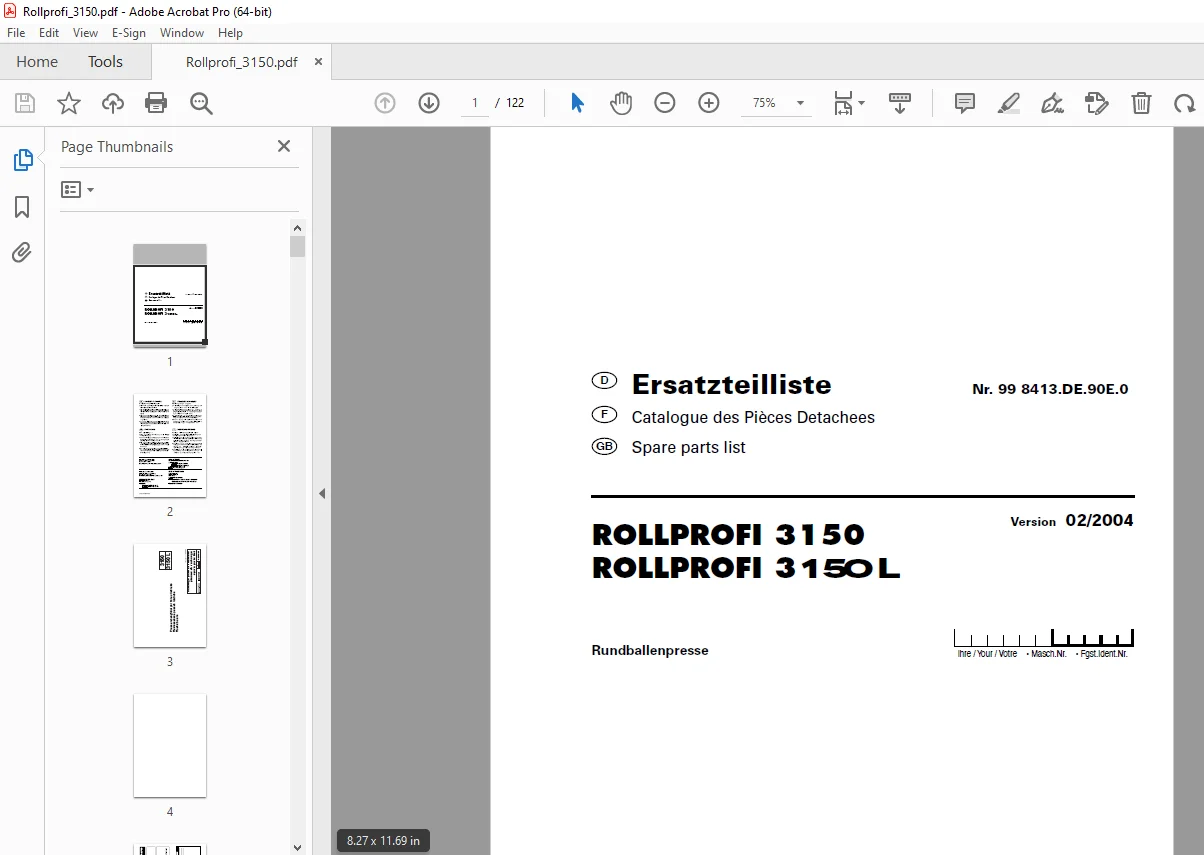
Task: Open thumbnail options dropdown menu
Action: (x=77, y=189)
